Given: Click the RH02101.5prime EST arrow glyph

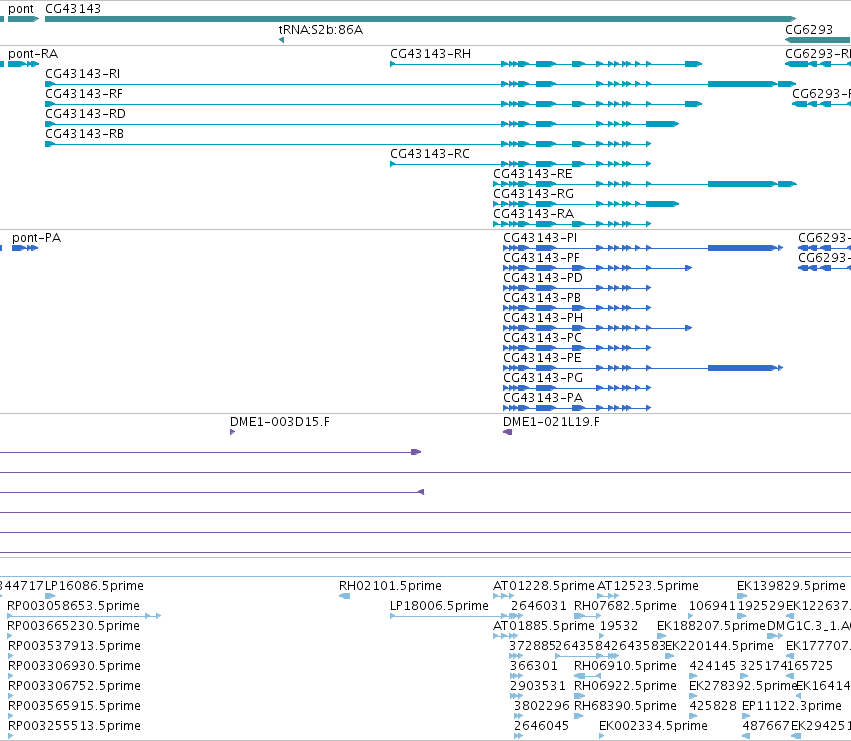Looking at the screenshot, I should 345,596.
